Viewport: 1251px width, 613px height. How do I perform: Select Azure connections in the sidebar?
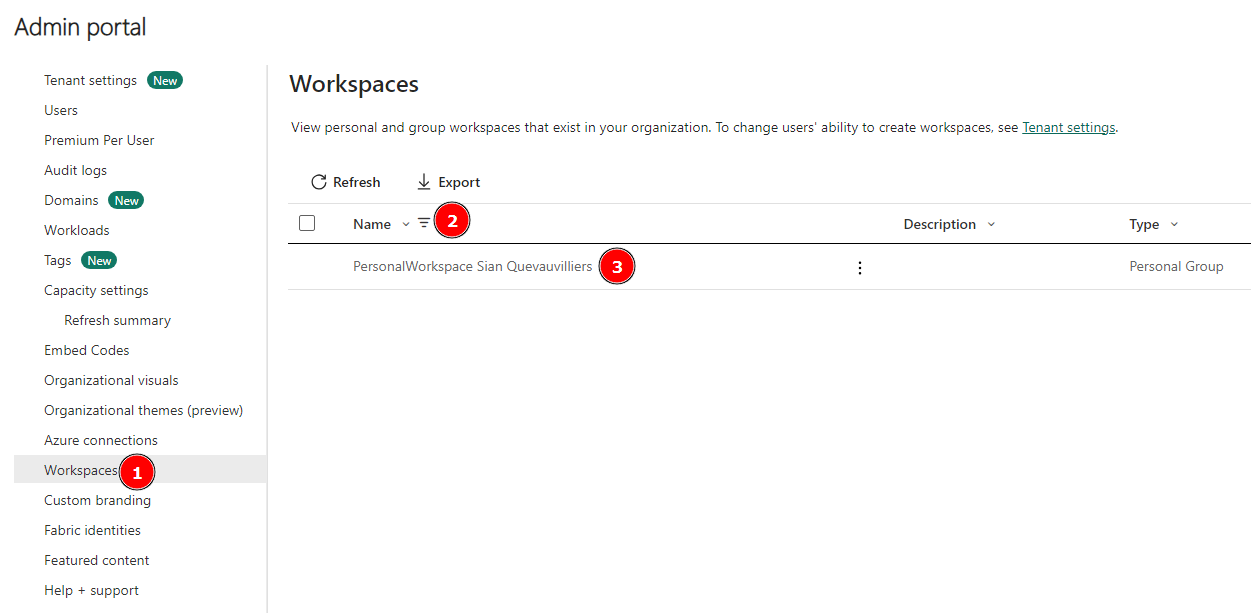(100, 440)
